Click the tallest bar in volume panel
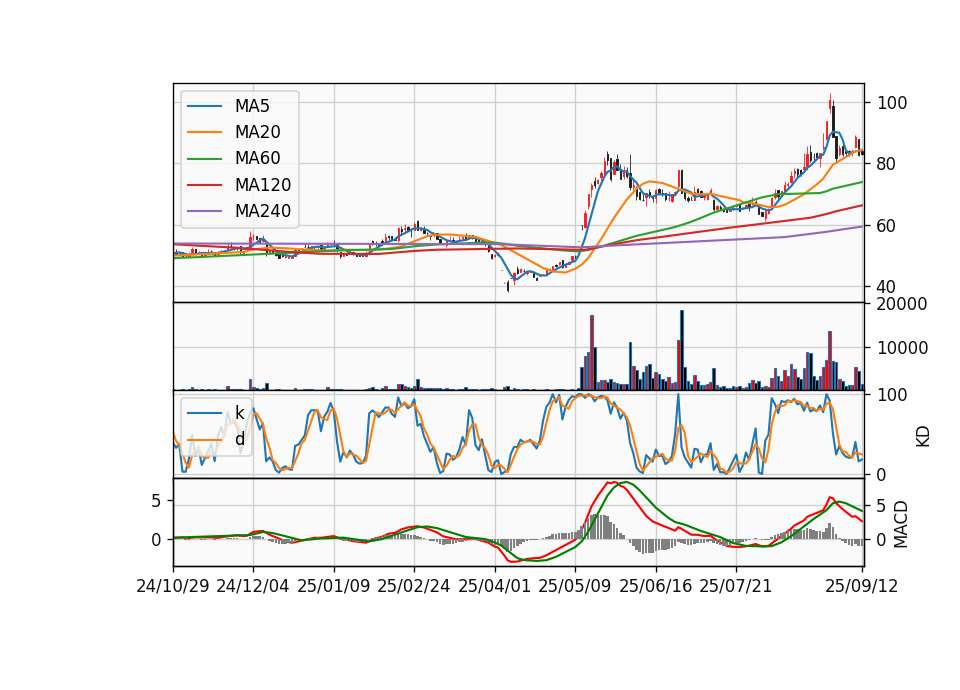 click(x=682, y=350)
